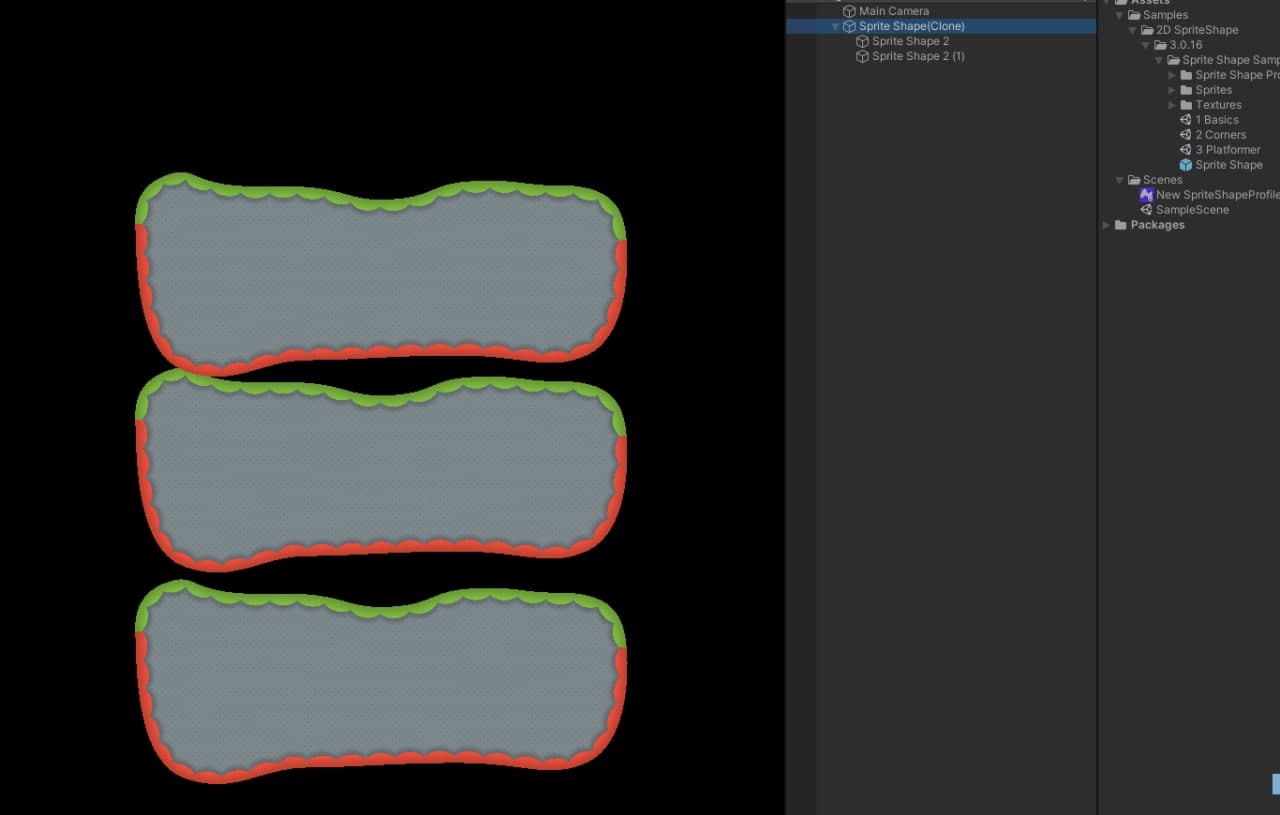Image resolution: width=1280 pixels, height=815 pixels.
Task: Collapse the Sprite Shape(Clone) hierarchy node
Action: click(835, 27)
